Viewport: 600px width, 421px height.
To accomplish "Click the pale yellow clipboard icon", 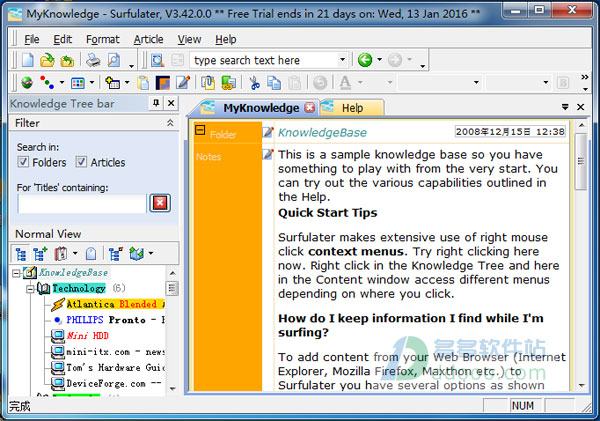I will [x=143, y=83].
